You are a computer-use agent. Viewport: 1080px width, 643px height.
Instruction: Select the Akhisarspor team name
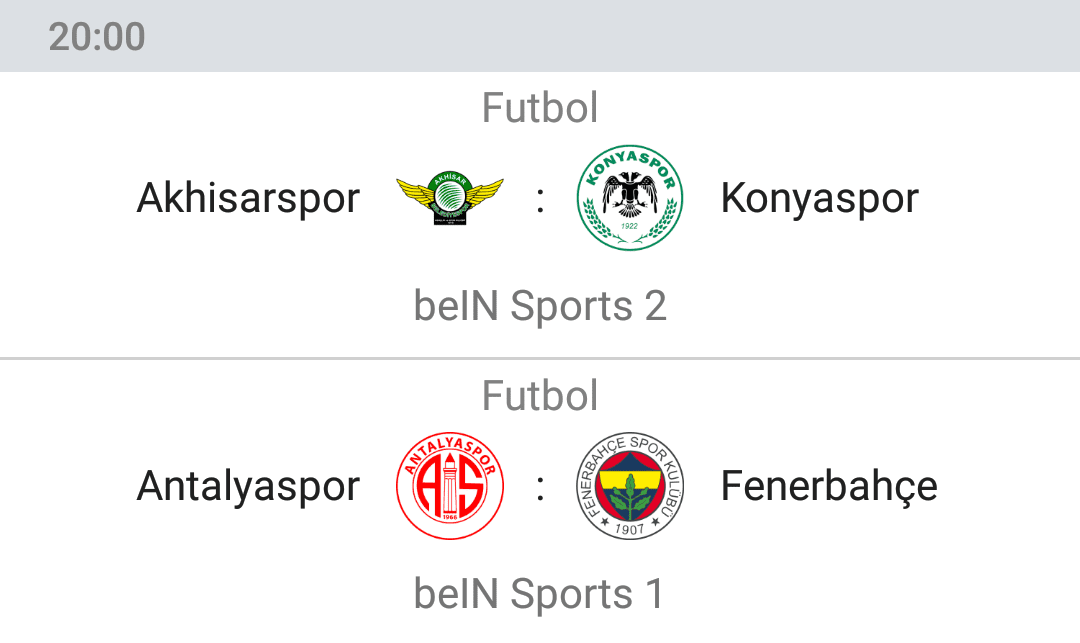[248, 198]
